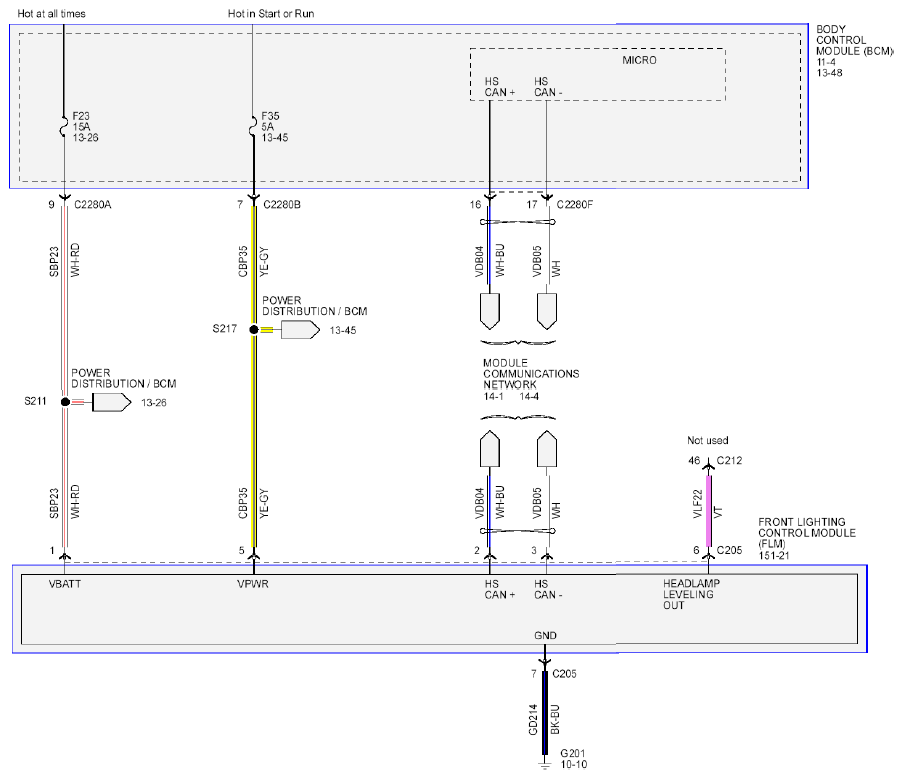Click the VDB04 upper off-page connector arrow
Screen dimensions: 903x779
click(x=490, y=311)
